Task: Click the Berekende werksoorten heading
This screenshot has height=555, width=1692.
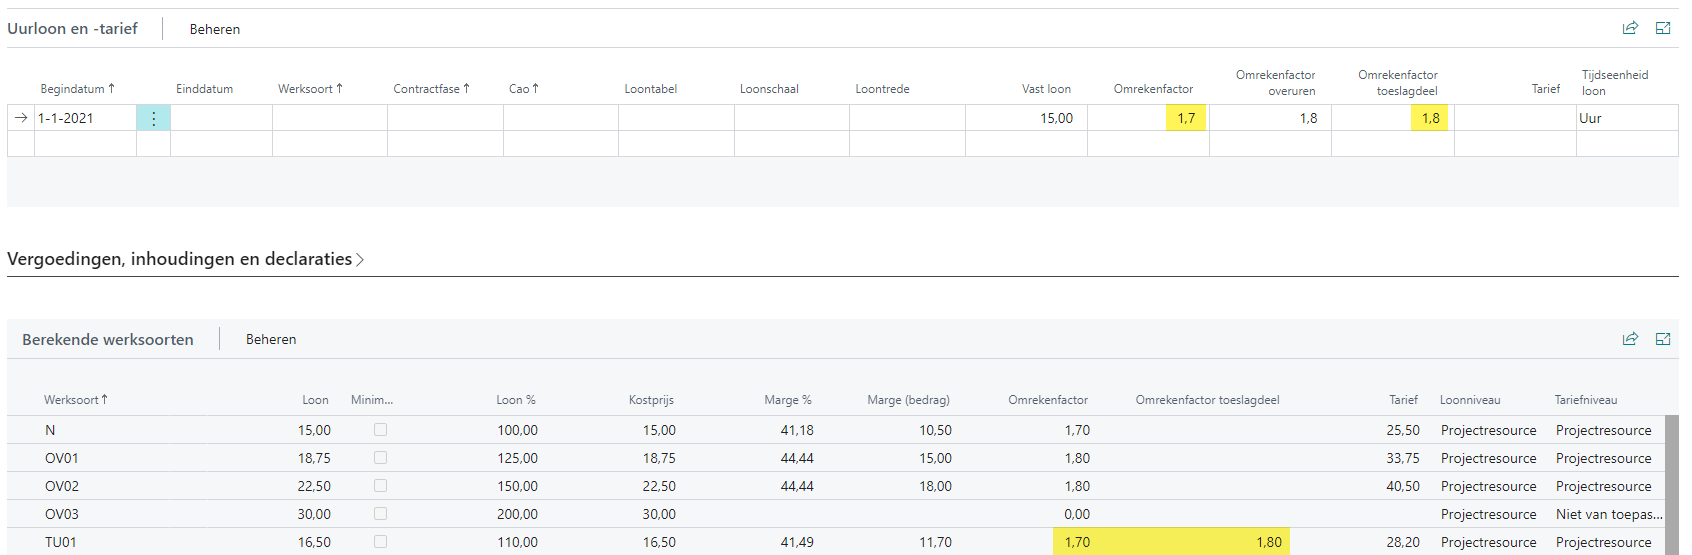Action: 108,340
